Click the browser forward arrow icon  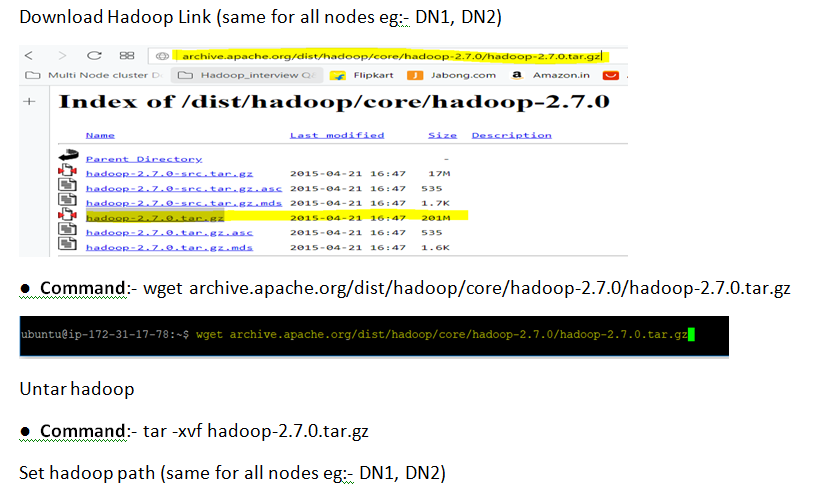click(x=62, y=55)
